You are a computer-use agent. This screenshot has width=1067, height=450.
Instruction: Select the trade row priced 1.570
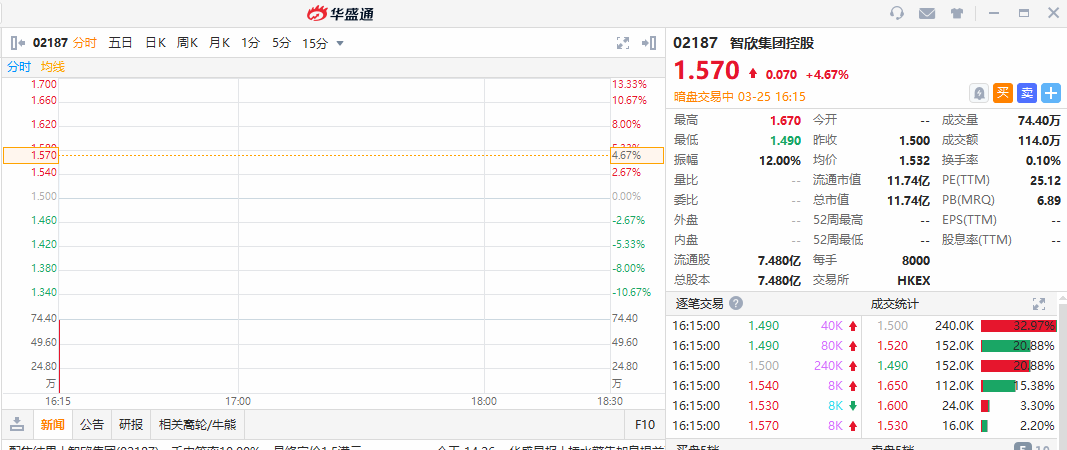(x=765, y=425)
